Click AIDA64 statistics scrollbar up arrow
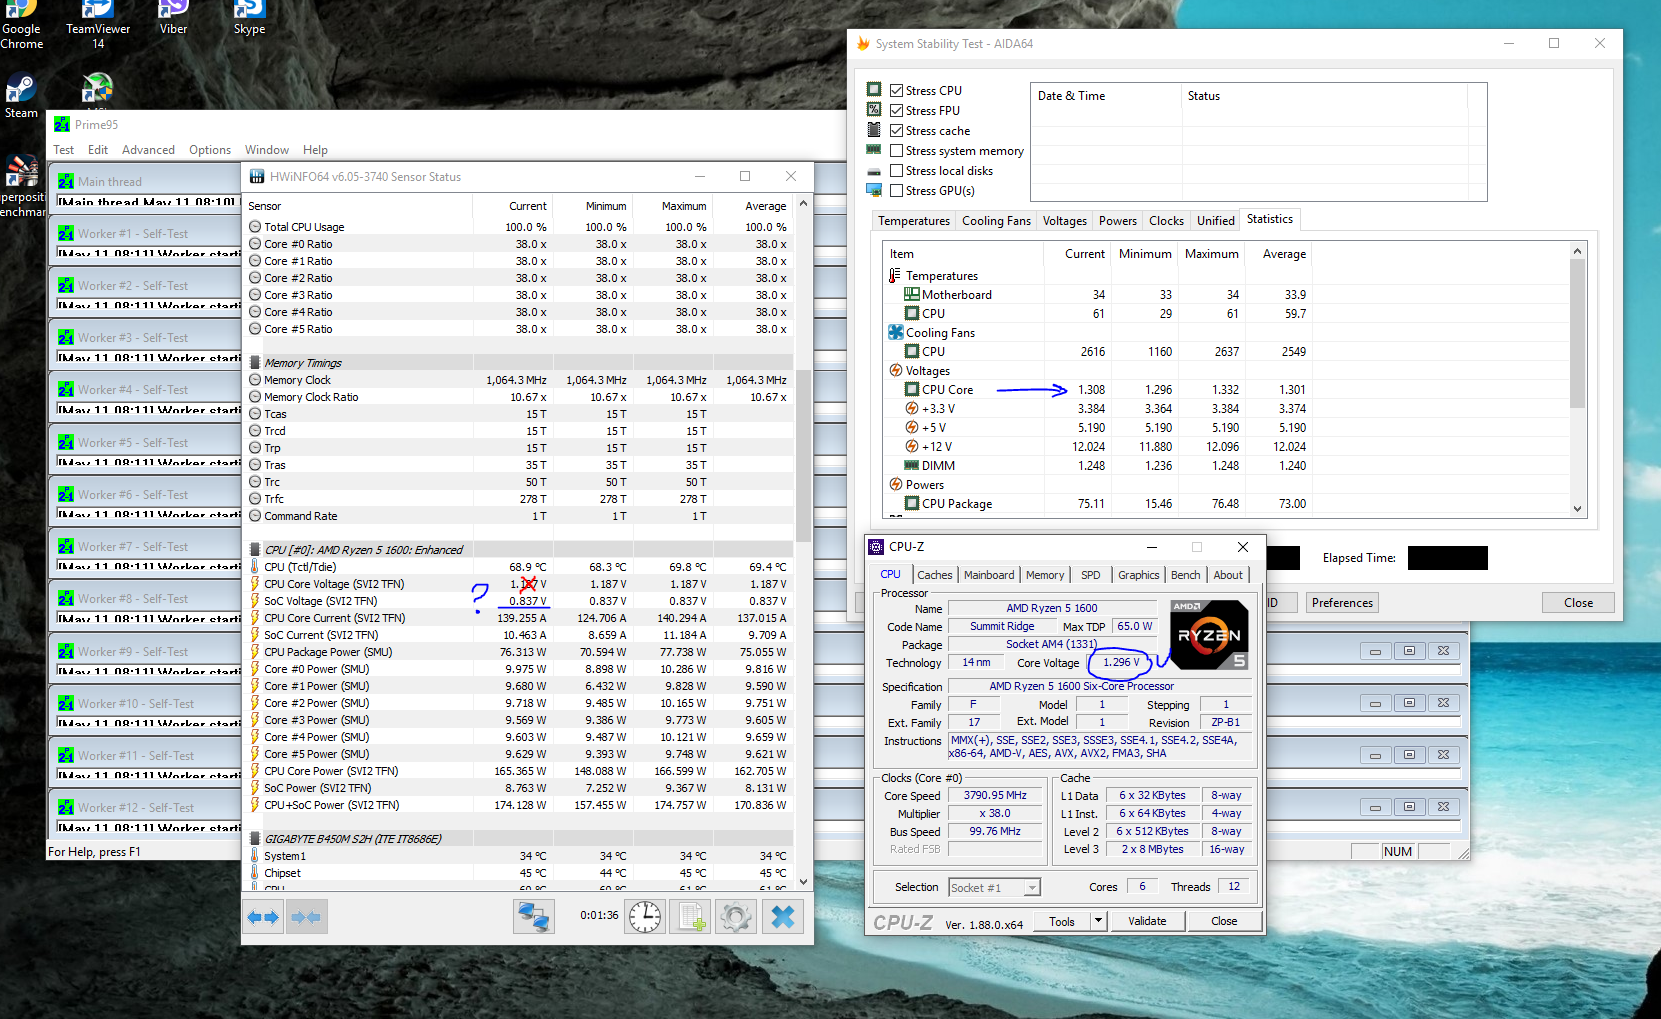The width and height of the screenshot is (1661, 1019). pyautogui.click(x=1577, y=251)
